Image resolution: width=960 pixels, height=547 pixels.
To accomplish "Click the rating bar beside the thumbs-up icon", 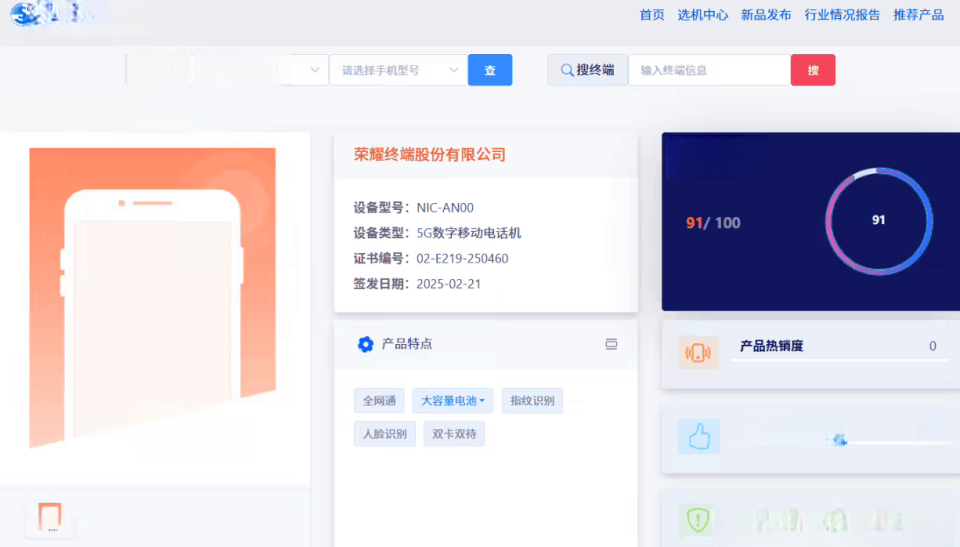I will pos(842,441).
